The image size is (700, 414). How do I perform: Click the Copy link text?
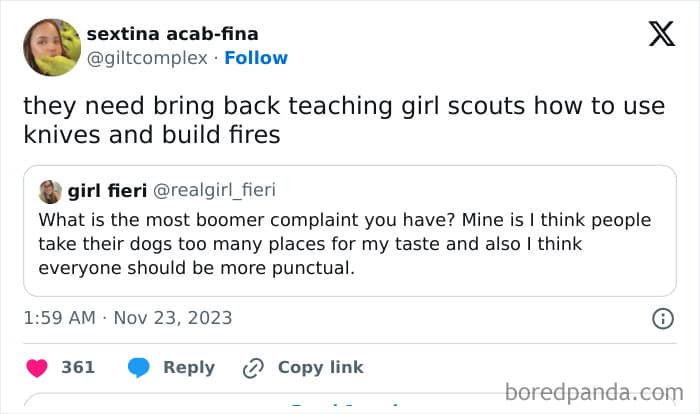point(320,368)
